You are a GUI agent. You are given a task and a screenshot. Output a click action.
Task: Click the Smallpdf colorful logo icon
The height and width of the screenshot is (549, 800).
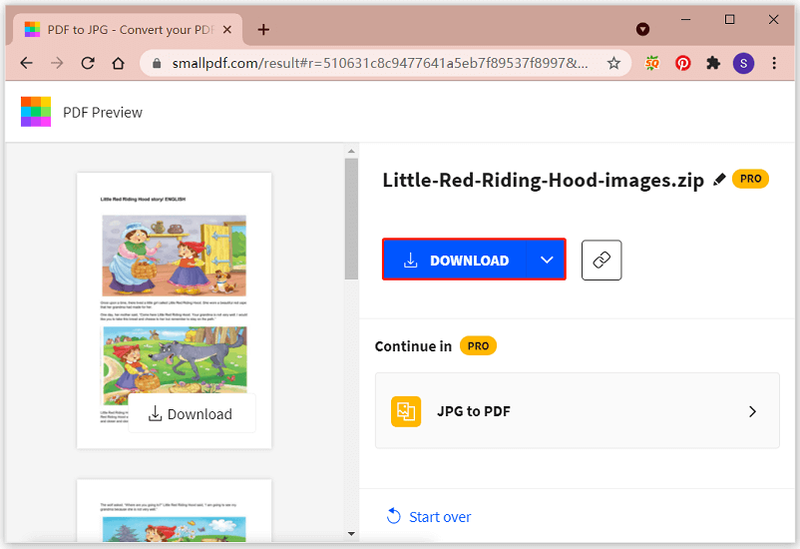(x=36, y=111)
